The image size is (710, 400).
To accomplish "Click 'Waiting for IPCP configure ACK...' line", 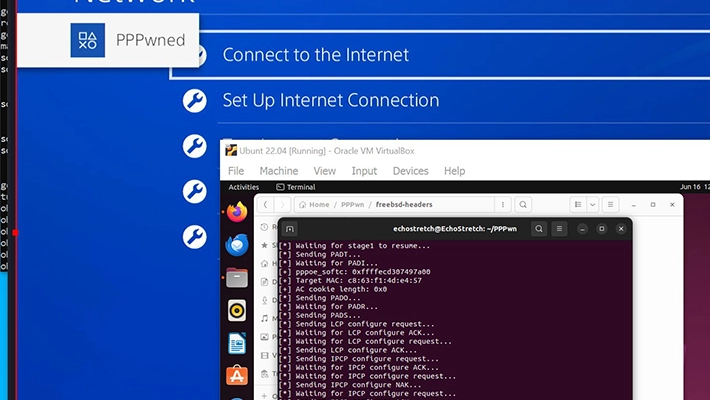I will coord(359,367).
